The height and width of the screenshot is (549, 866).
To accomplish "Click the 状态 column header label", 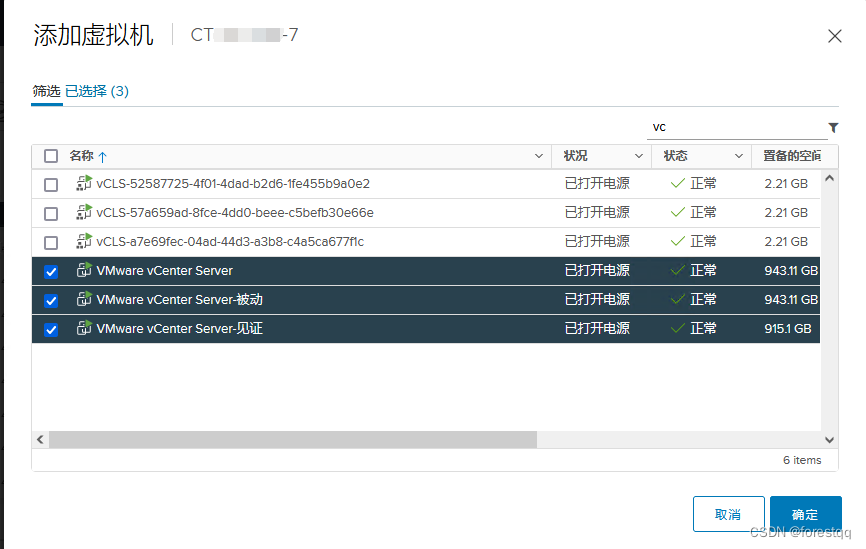I will (x=675, y=156).
